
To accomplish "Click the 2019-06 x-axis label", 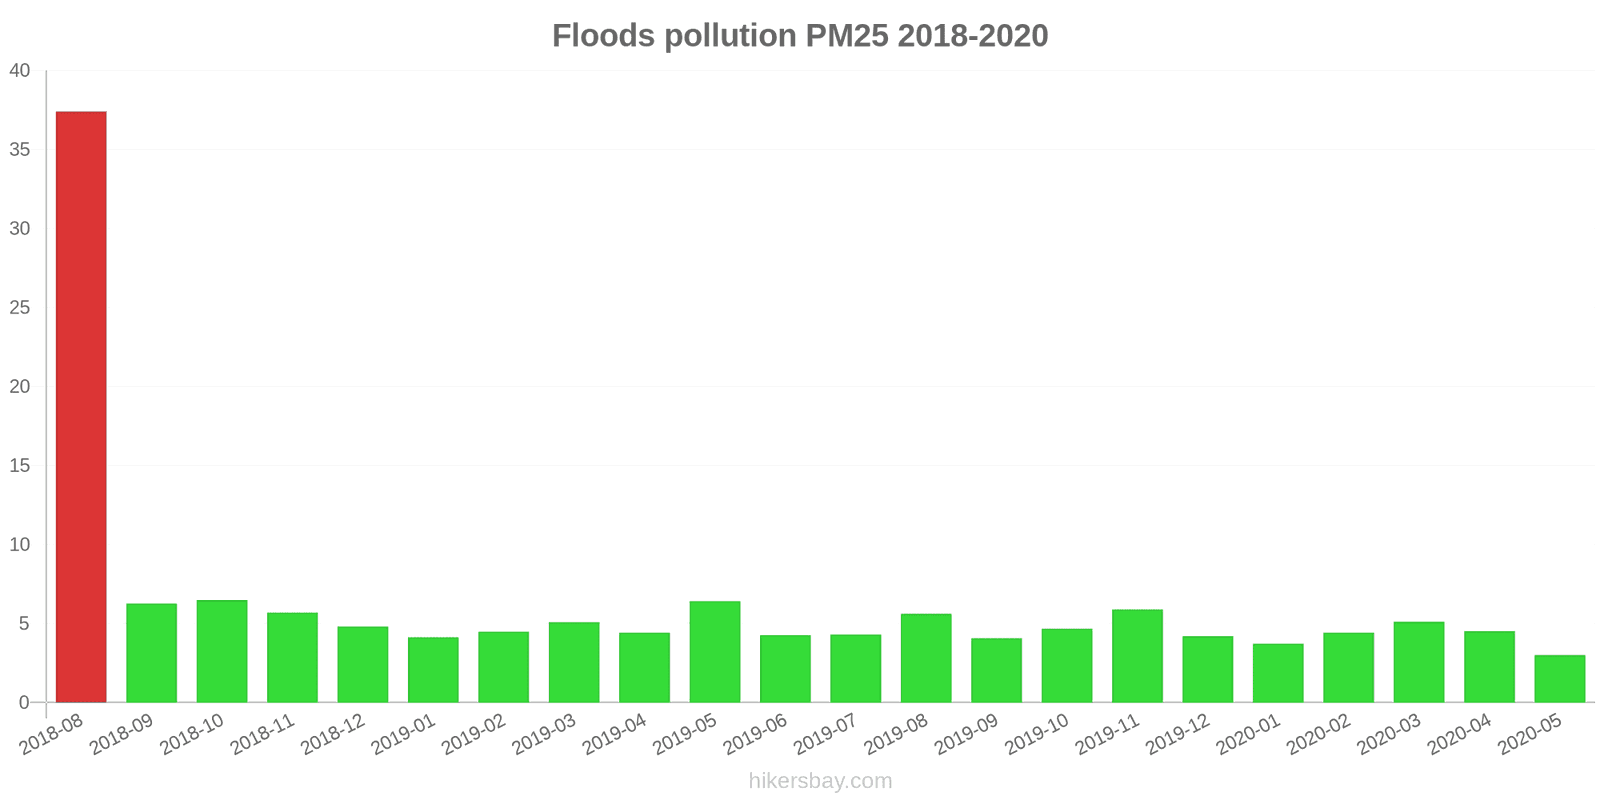I will 756,735.
